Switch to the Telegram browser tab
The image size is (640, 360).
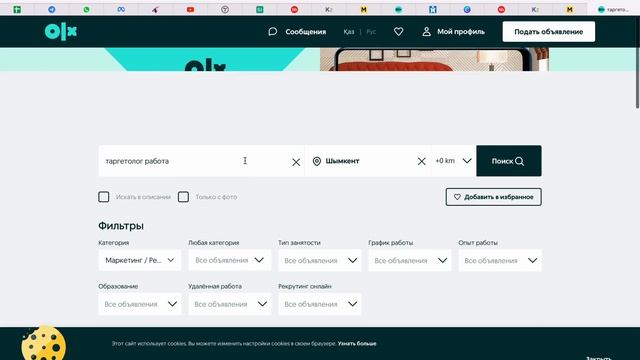tap(52, 9)
